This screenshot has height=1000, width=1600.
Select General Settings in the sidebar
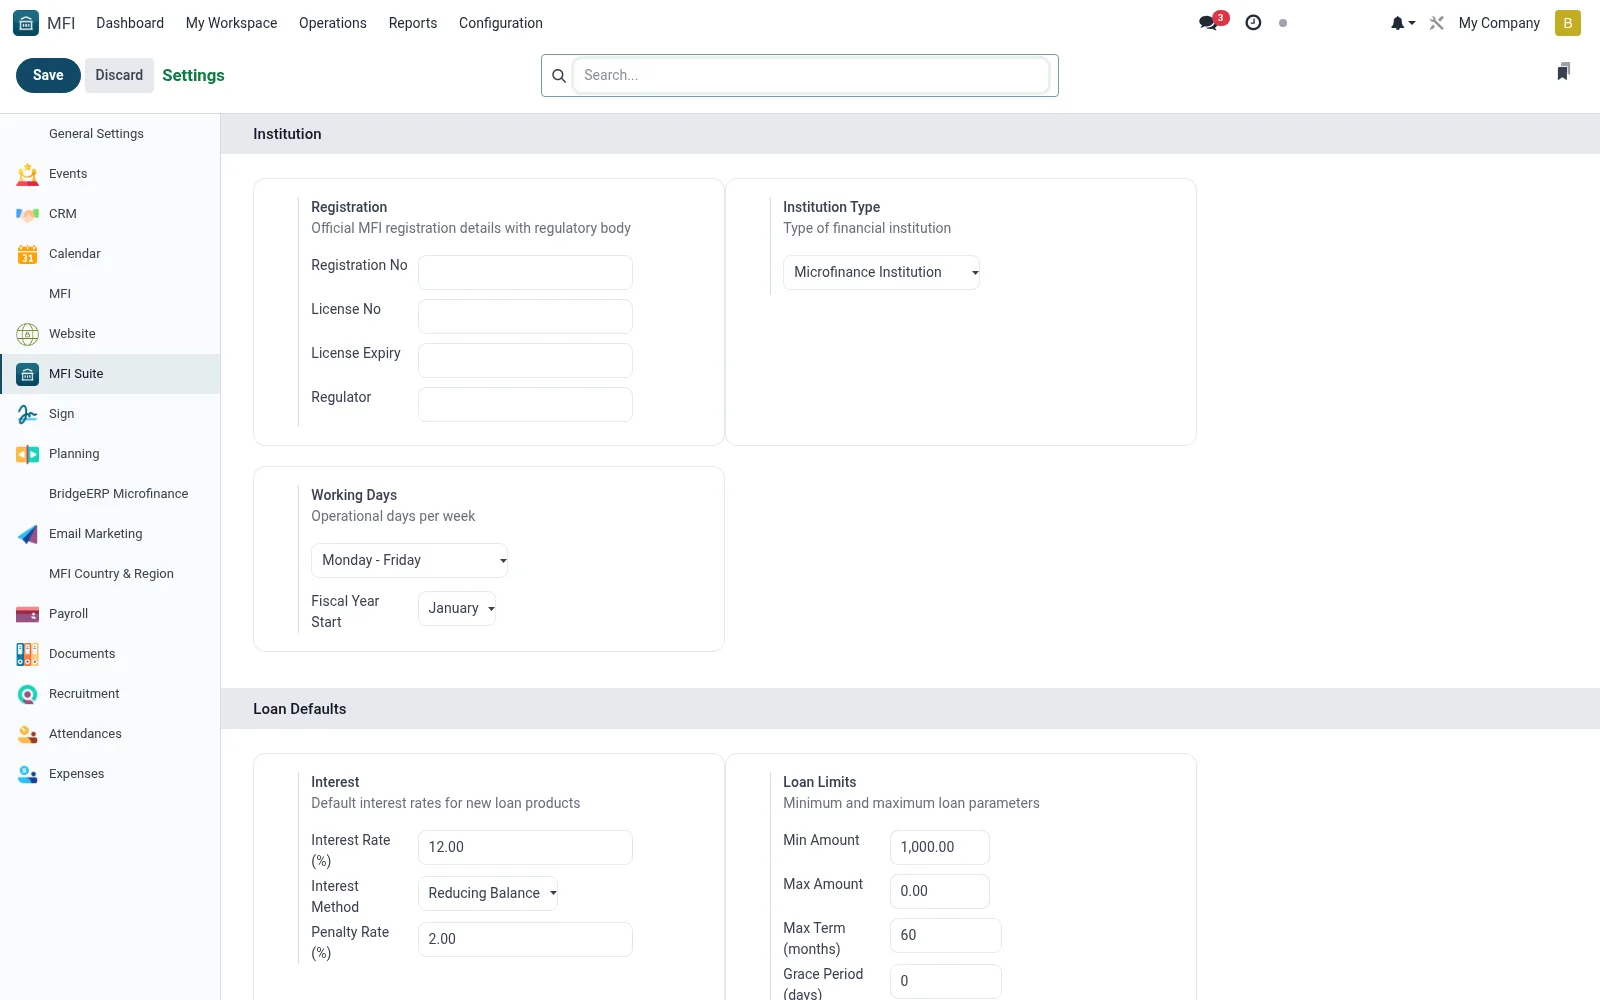click(110, 134)
